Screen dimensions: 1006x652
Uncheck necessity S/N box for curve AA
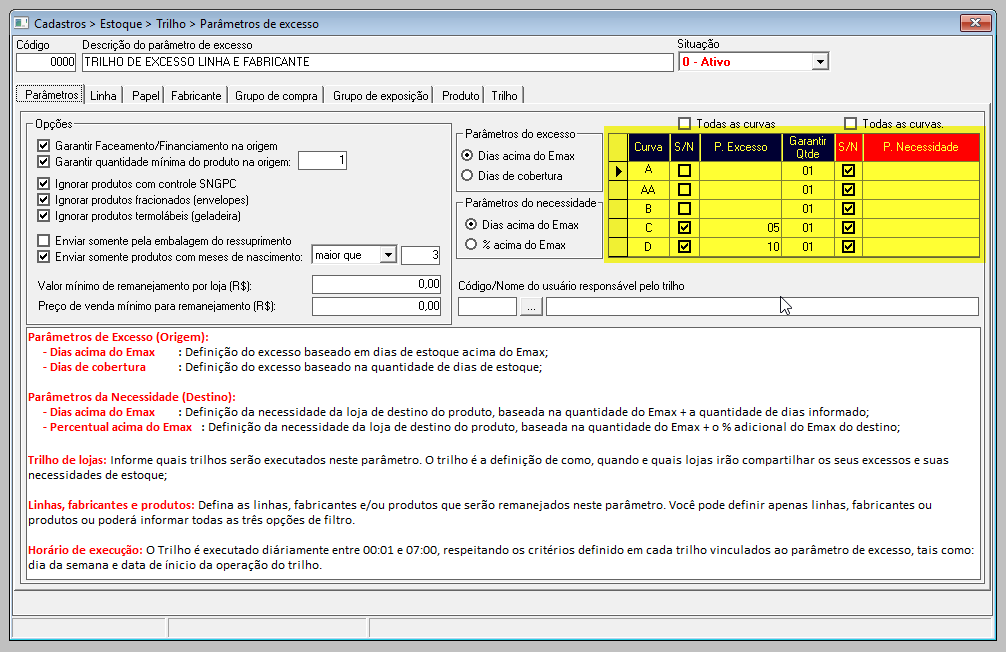click(848, 190)
